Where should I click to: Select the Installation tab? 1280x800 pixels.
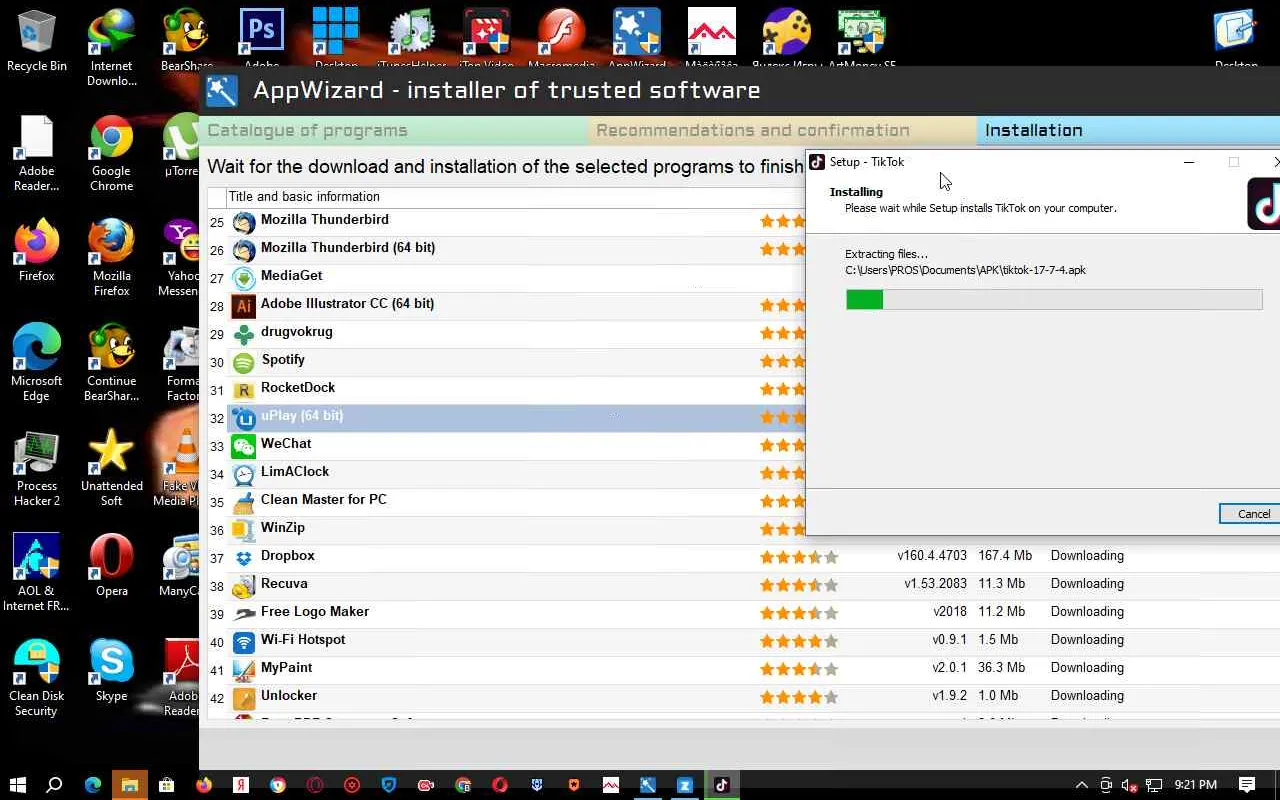click(1128, 131)
